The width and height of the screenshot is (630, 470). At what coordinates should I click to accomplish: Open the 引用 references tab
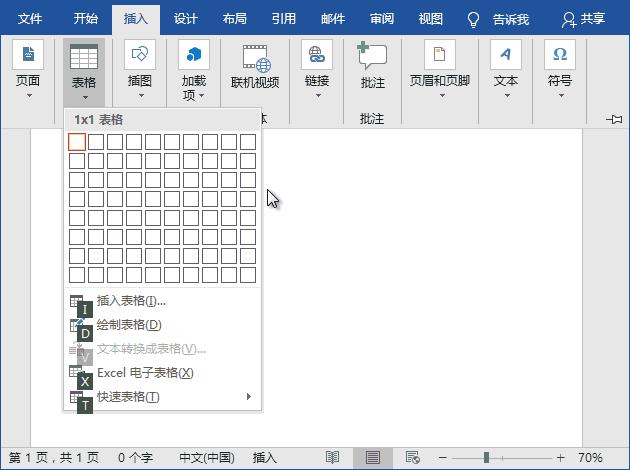(x=284, y=19)
